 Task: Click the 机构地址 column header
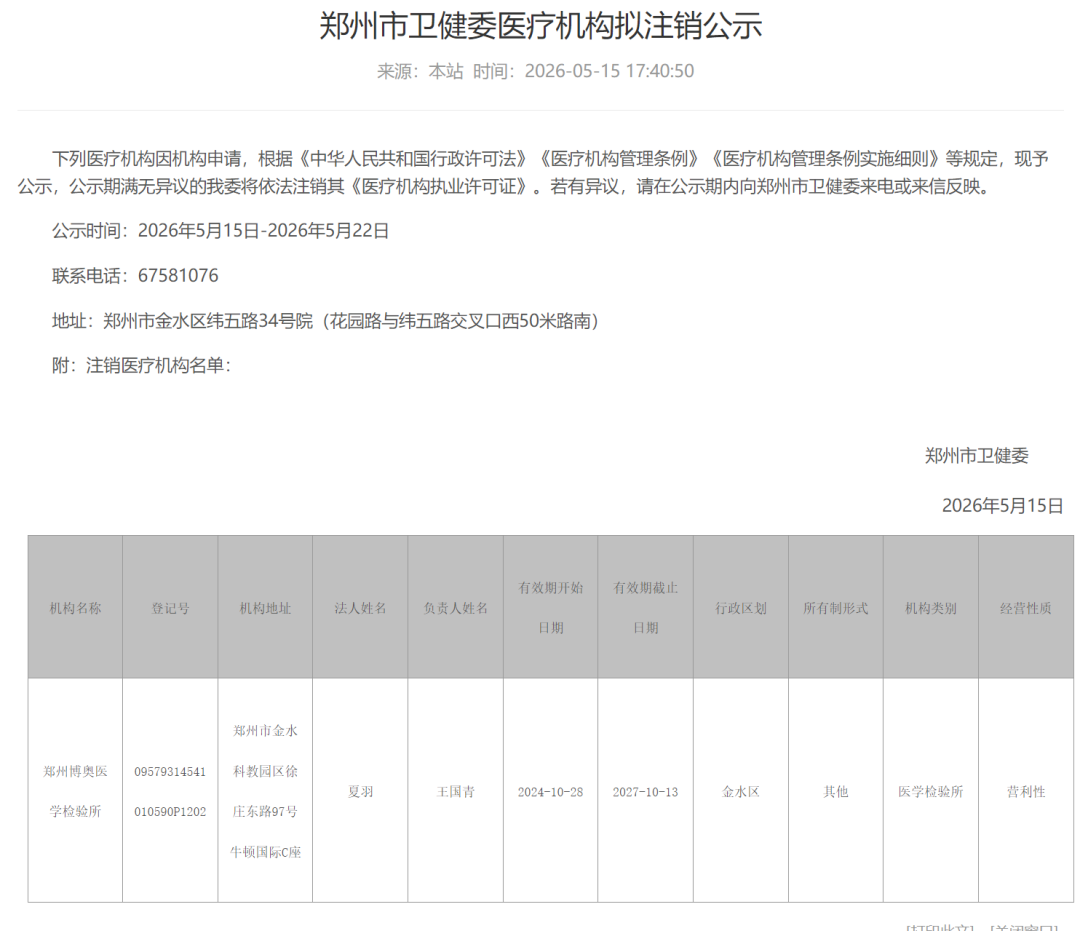(x=265, y=608)
